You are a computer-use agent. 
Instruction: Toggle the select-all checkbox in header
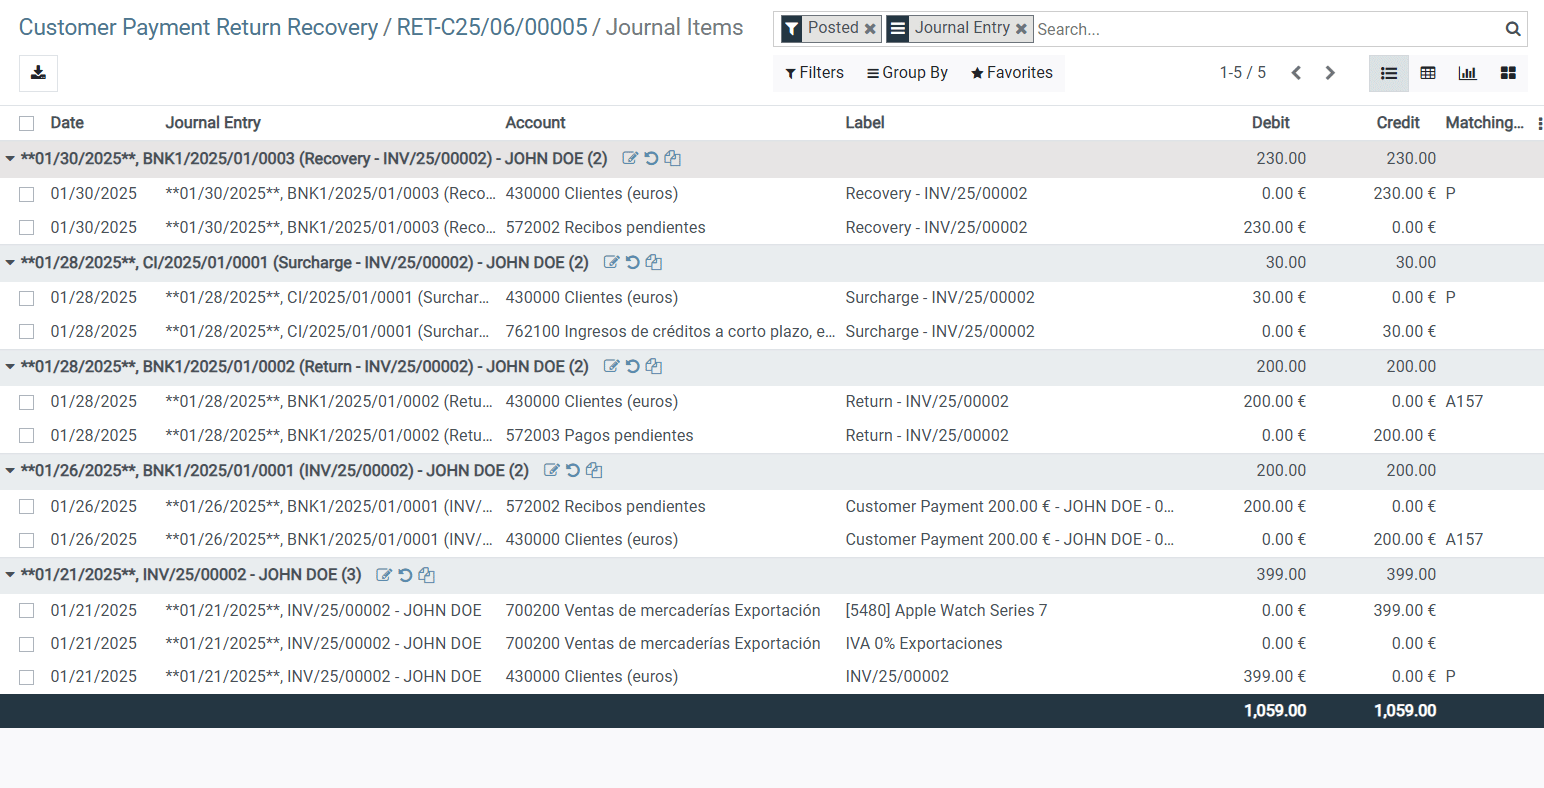pyautogui.click(x=27, y=123)
